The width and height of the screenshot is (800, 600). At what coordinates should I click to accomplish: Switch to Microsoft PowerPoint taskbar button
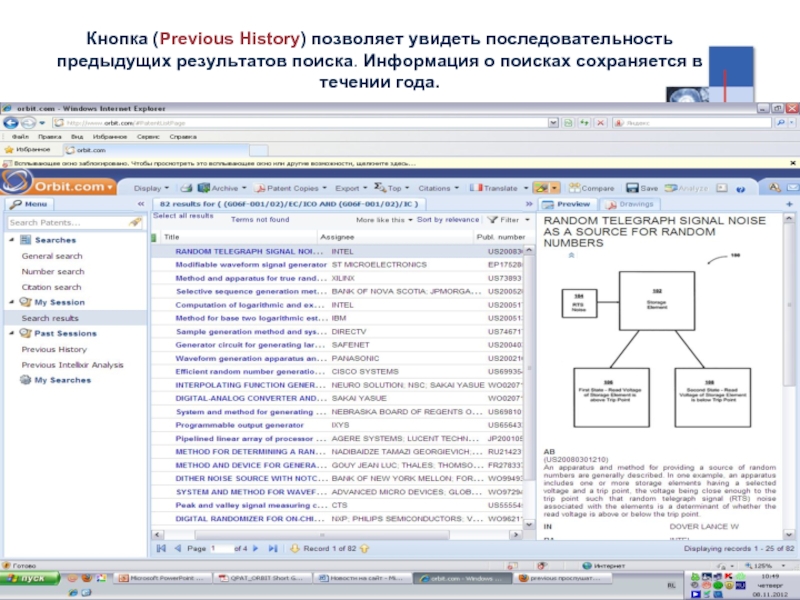pyautogui.click(x=161, y=578)
